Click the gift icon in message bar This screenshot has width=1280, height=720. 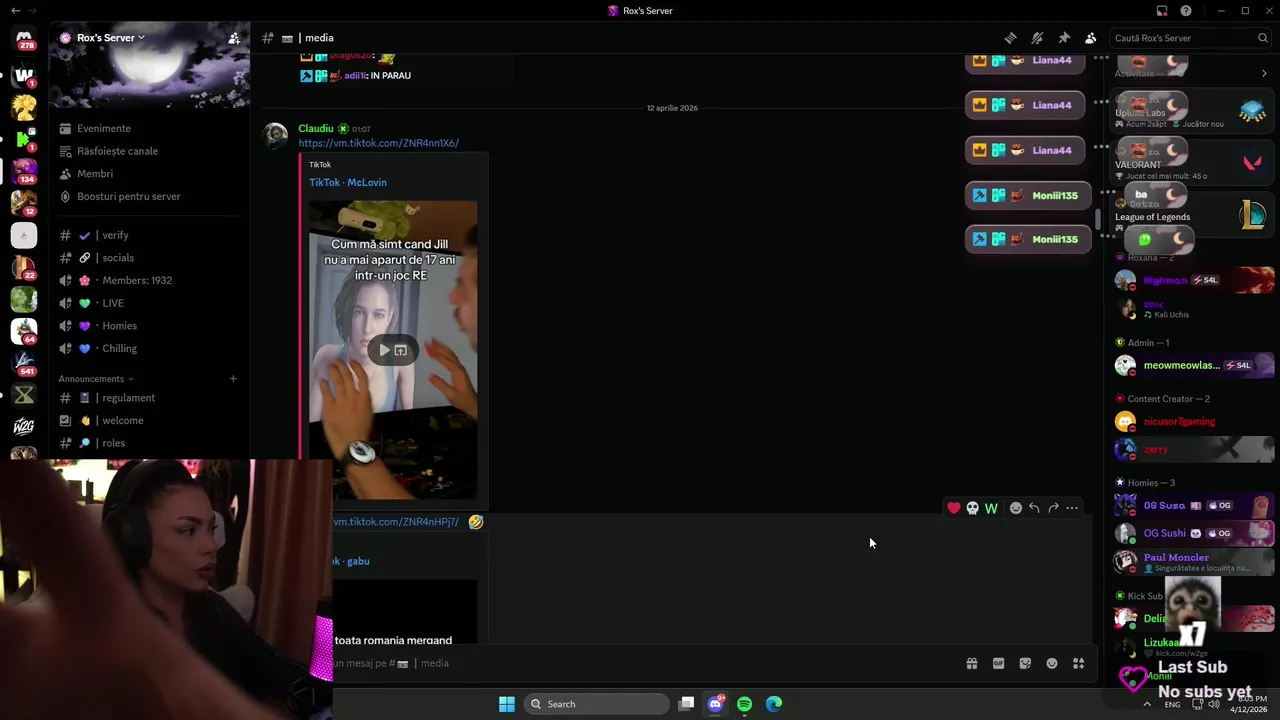tap(971, 663)
